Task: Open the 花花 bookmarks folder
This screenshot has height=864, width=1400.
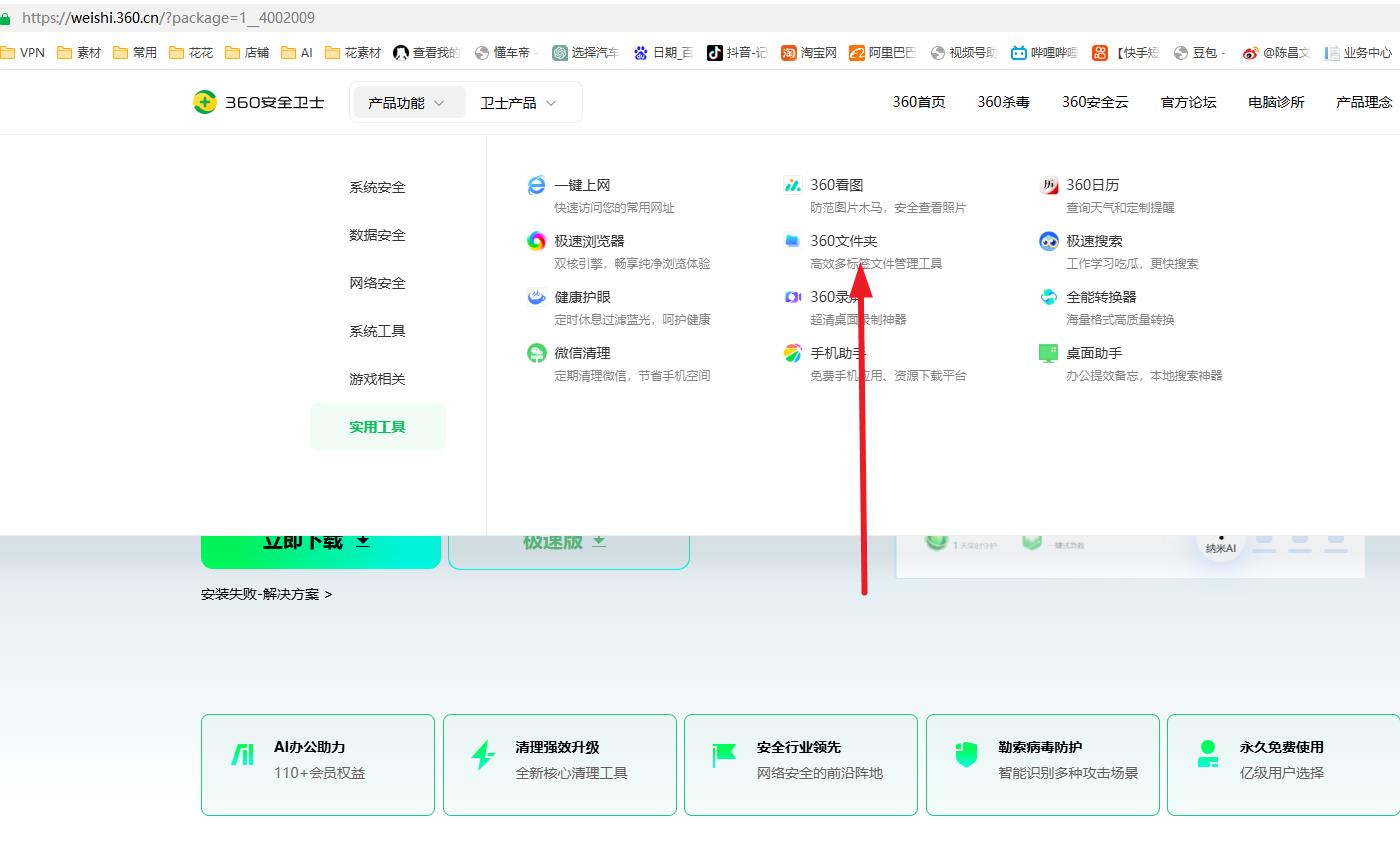Action: click(x=191, y=53)
